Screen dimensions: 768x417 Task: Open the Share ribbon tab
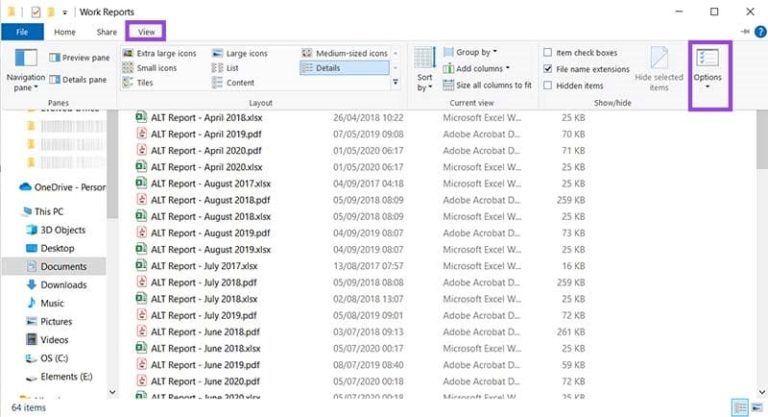pyautogui.click(x=107, y=32)
